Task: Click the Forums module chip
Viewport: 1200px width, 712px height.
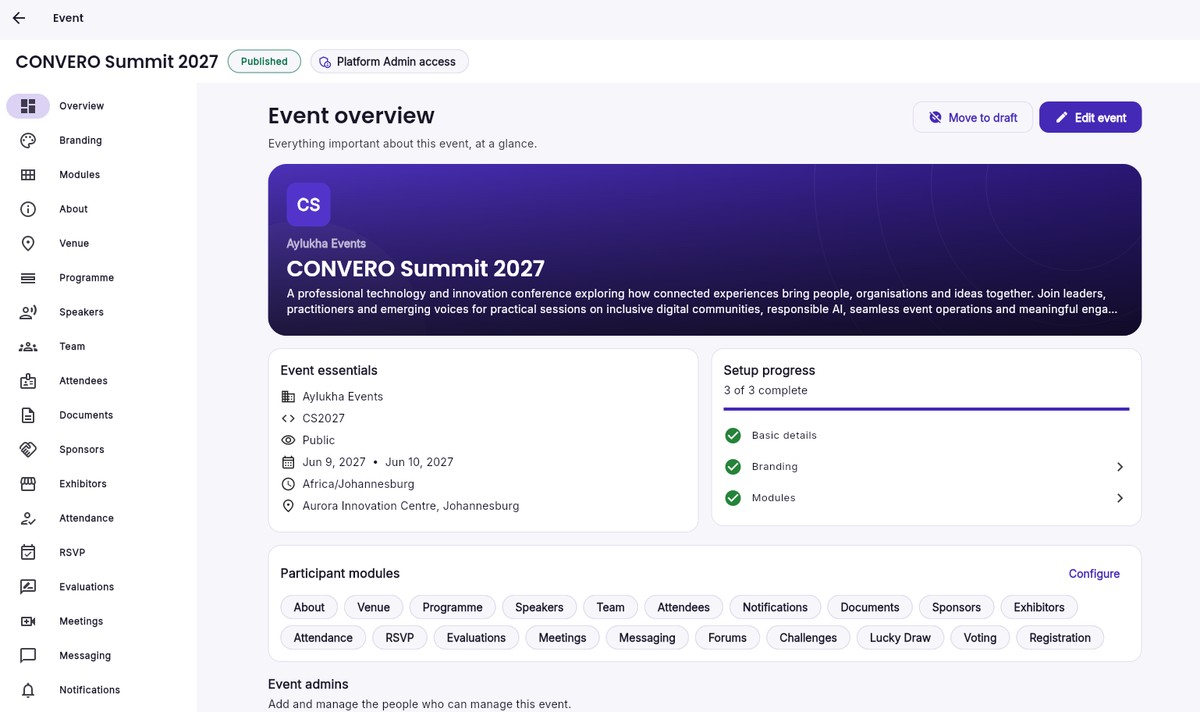Action: (727, 638)
